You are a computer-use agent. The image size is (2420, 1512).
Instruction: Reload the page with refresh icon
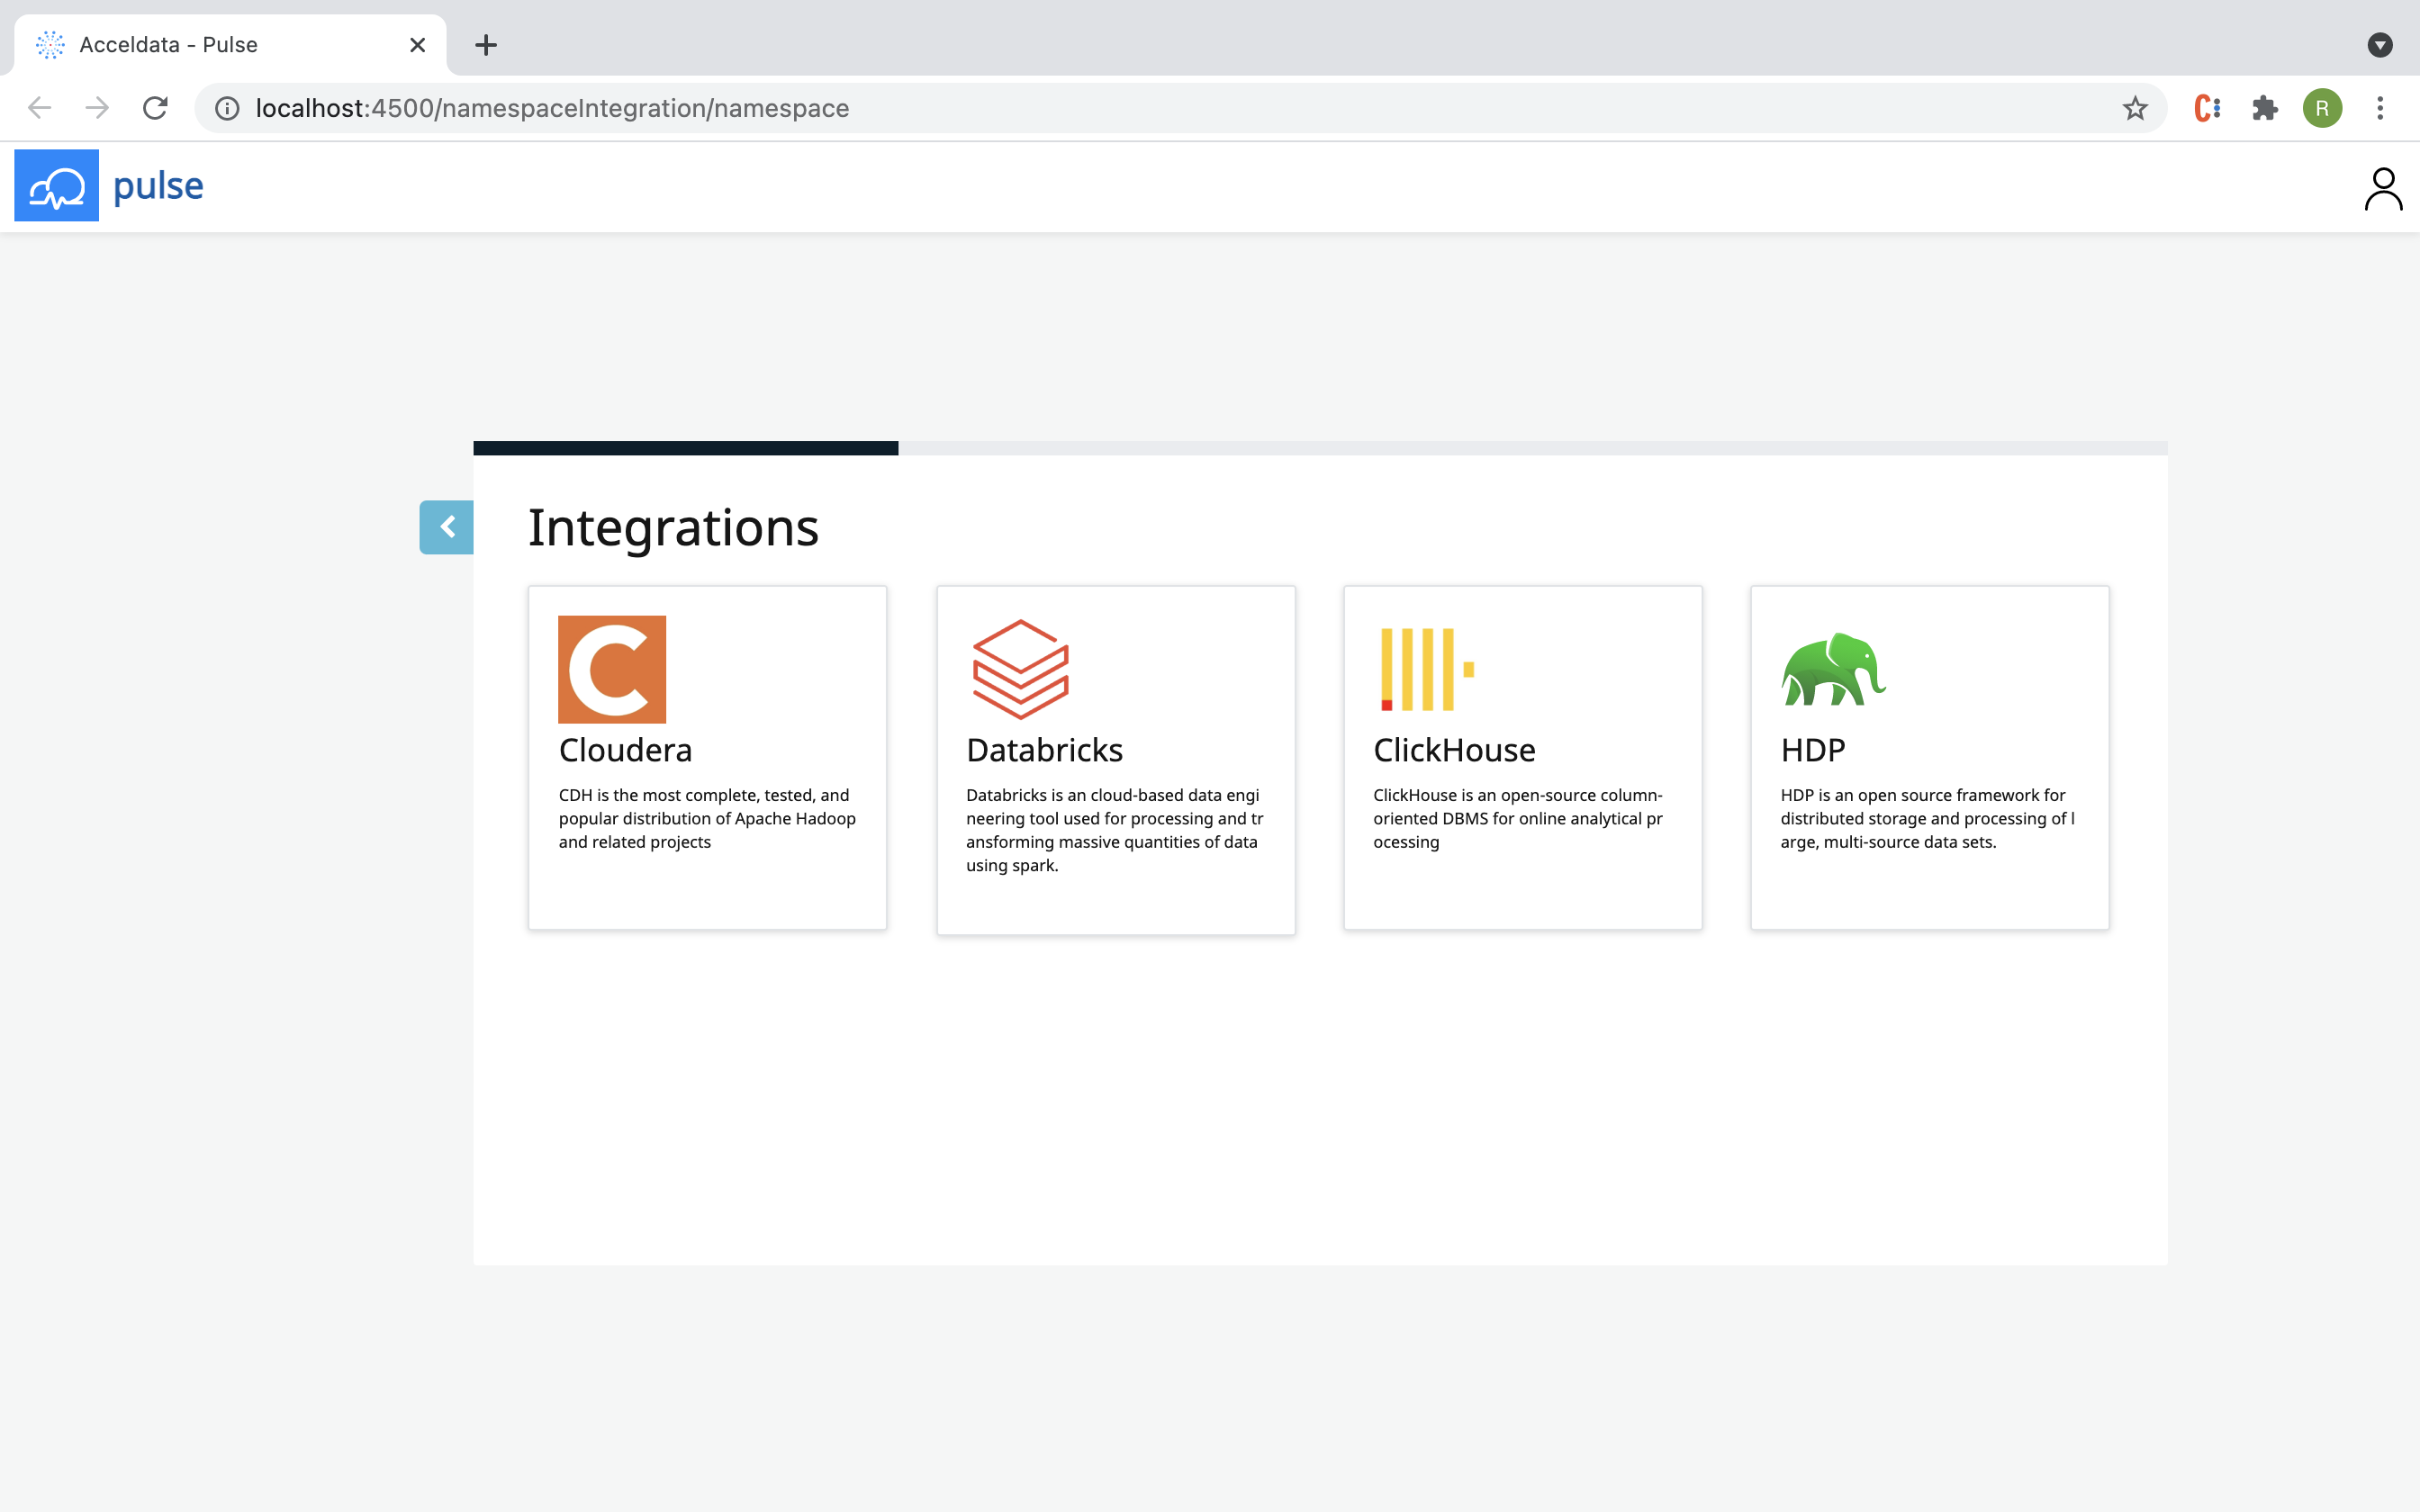pyautogui.click(x=155, y=108)
